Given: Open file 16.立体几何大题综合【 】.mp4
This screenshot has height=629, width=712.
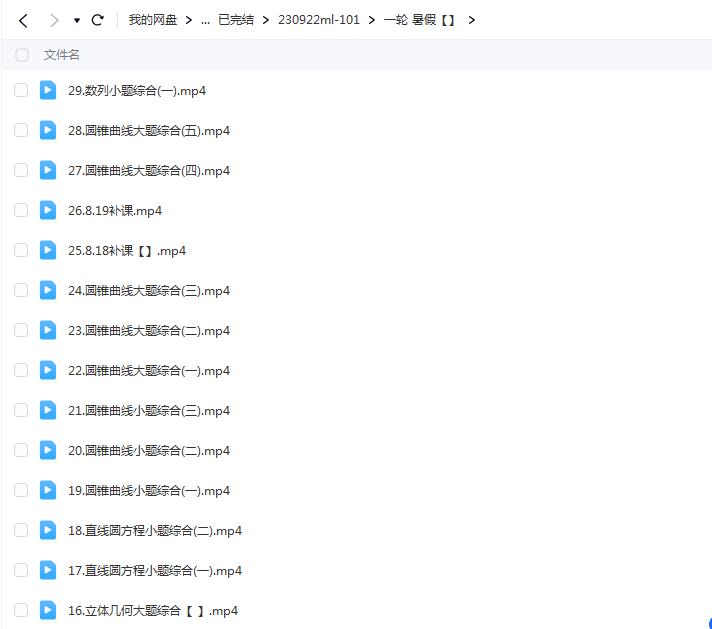Looking at the screenshot, I should [152, 610].
